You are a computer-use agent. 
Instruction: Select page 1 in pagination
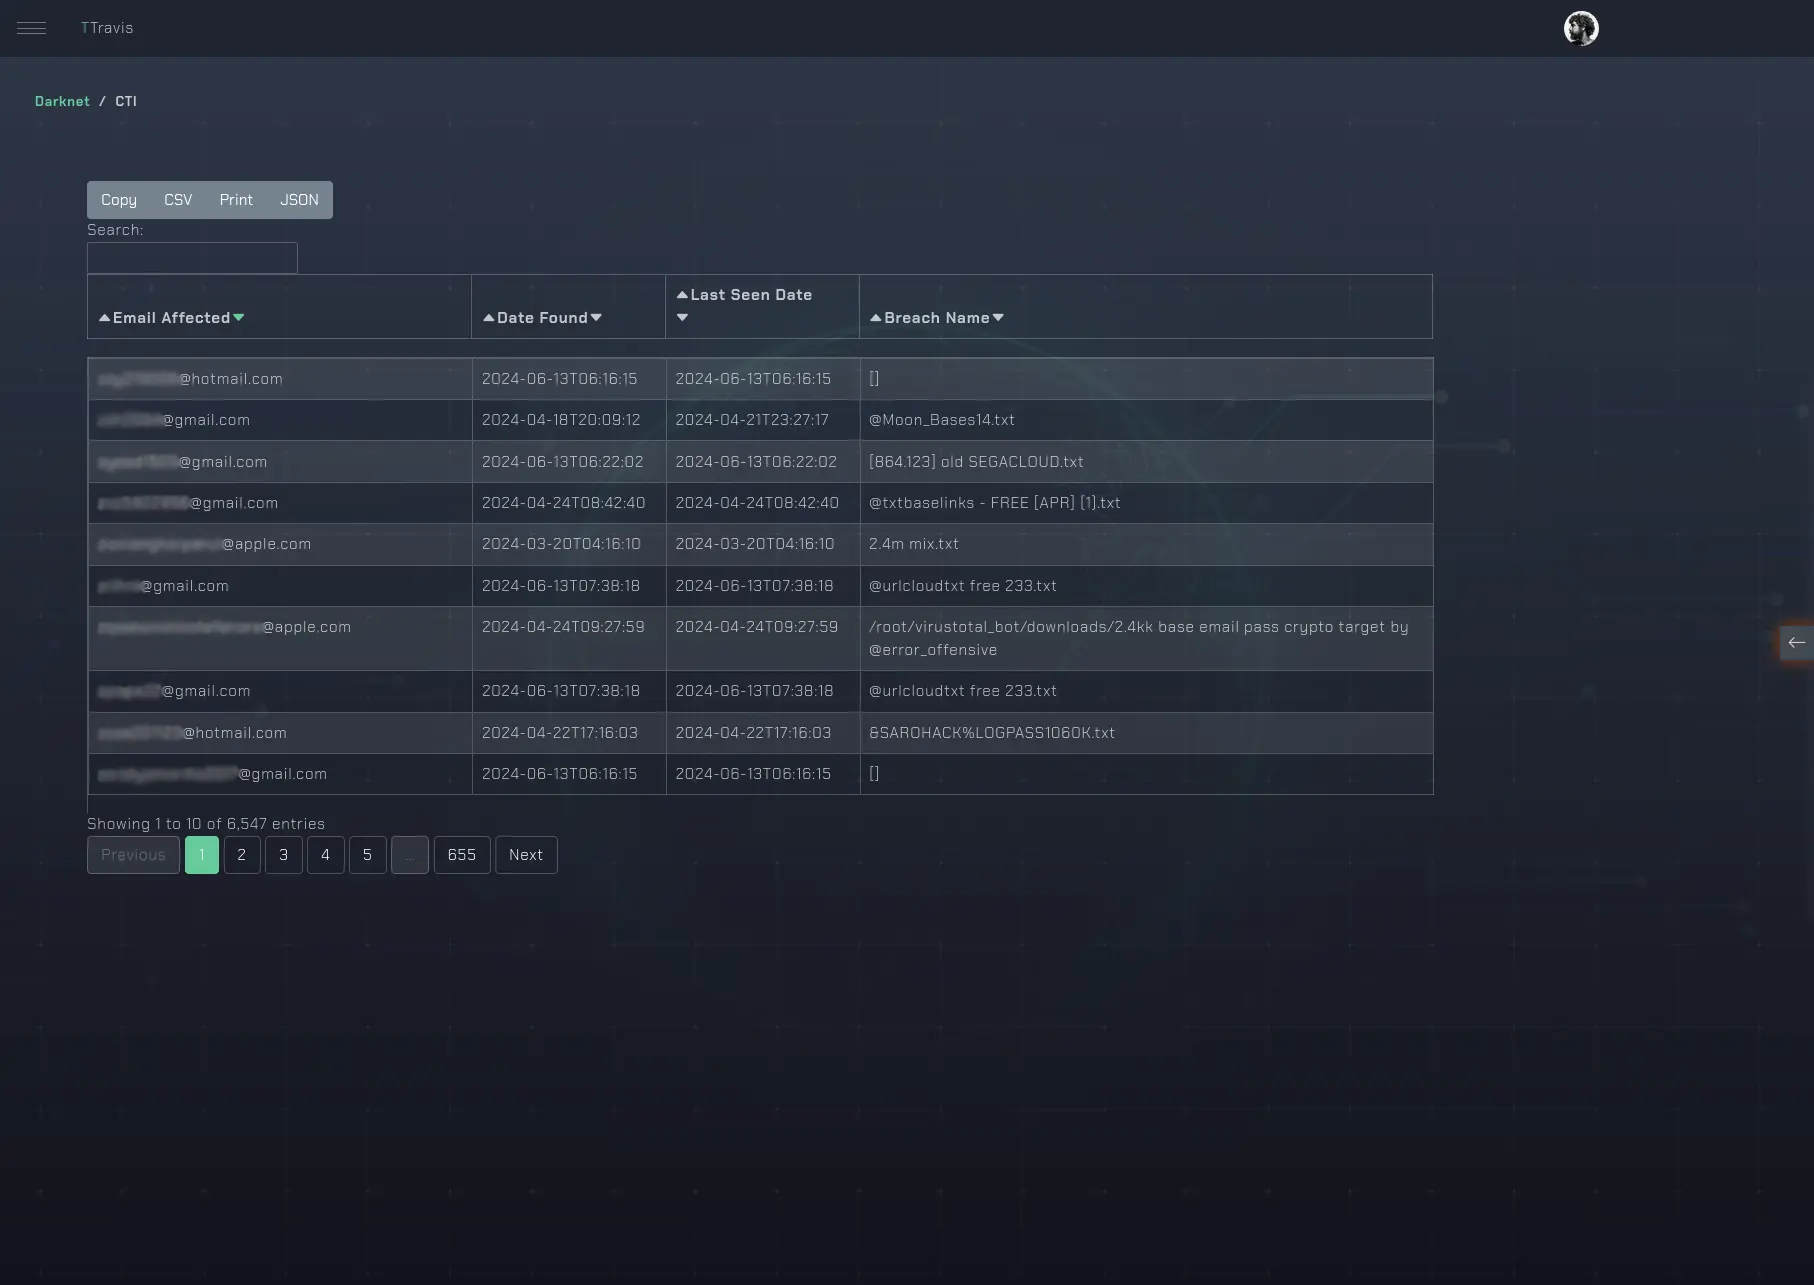click(202, 855)
